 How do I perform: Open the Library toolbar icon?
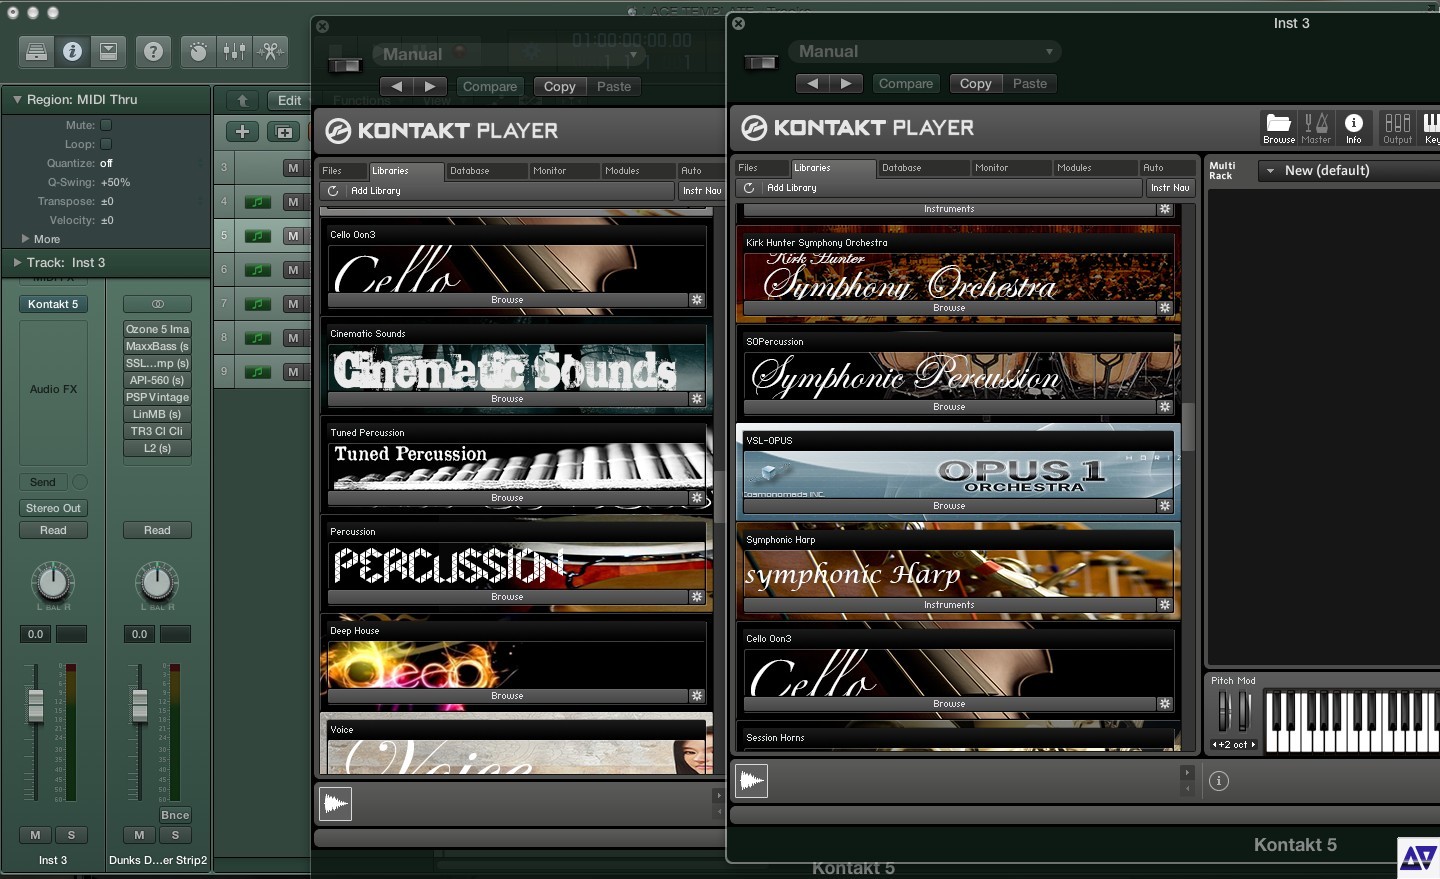click(37, 51)
